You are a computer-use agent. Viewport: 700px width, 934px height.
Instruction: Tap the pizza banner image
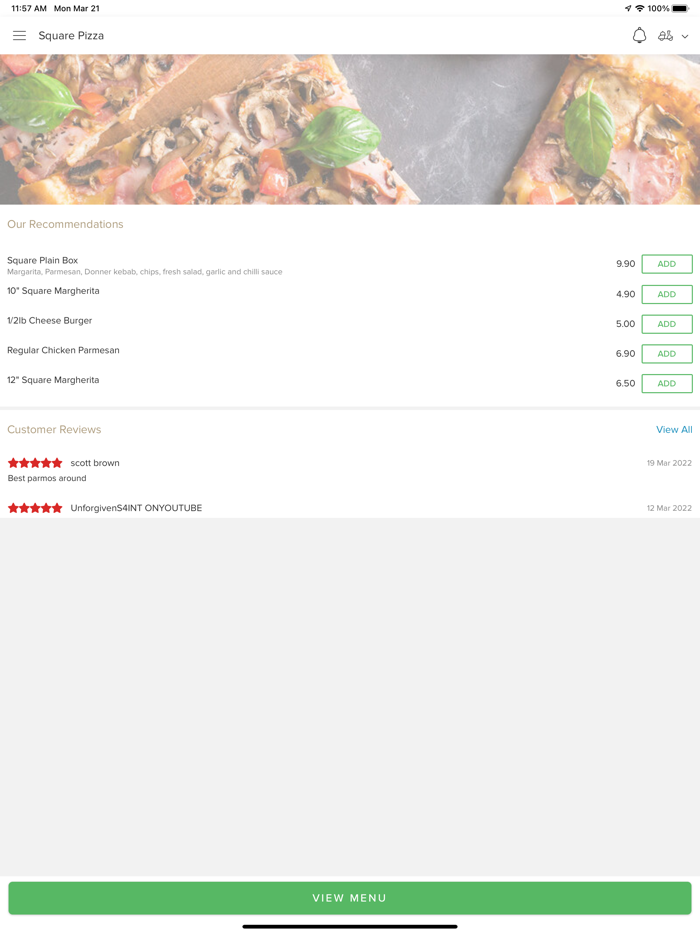pyautogui.click(x=350, y=130)
